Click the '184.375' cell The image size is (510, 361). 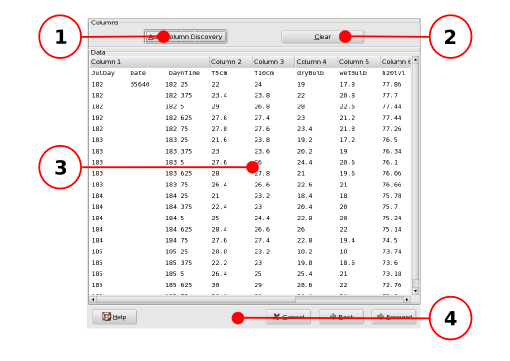[x=179, y=207]
